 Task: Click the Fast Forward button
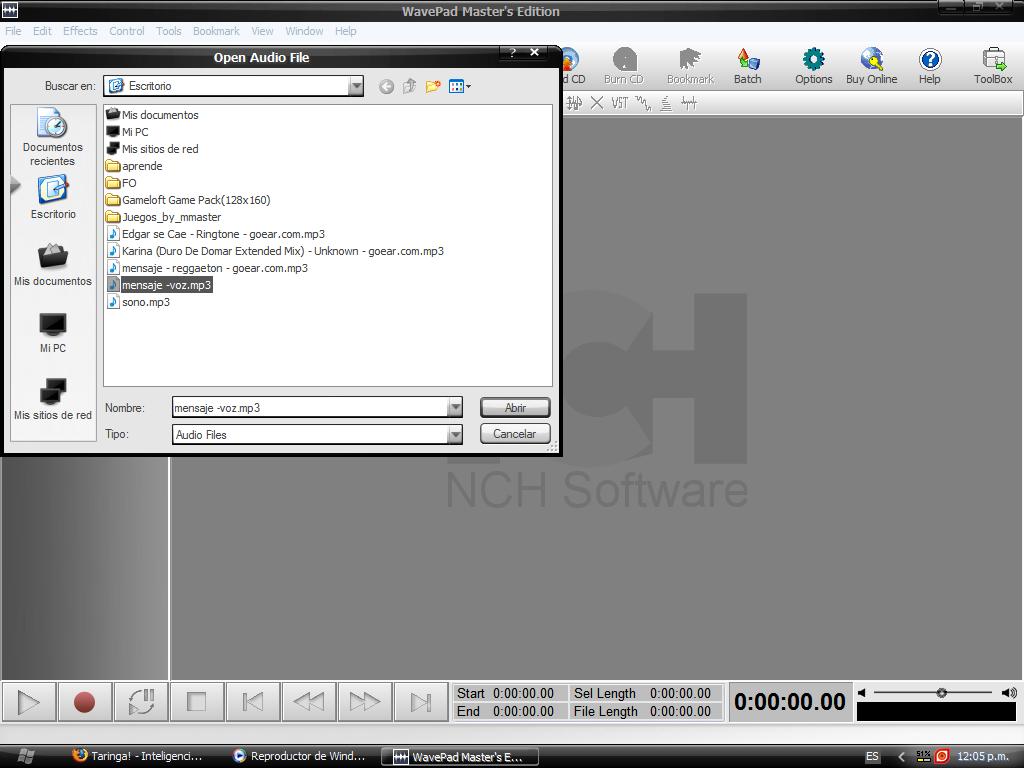coord(365,702)
